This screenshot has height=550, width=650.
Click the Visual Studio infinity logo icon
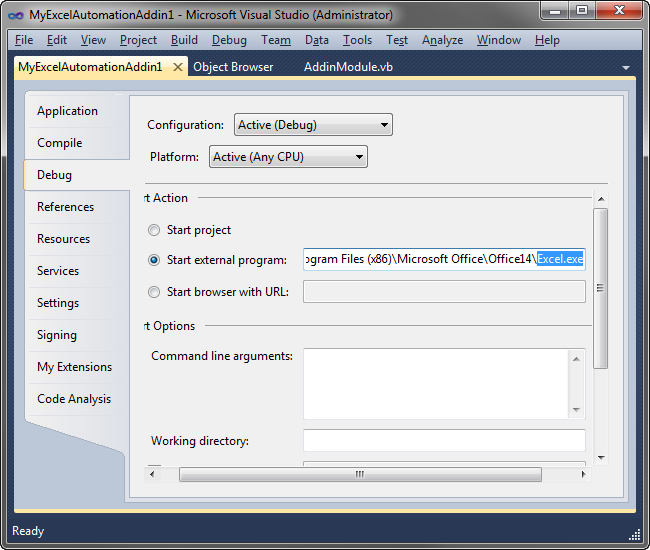(x=16, y=15)
